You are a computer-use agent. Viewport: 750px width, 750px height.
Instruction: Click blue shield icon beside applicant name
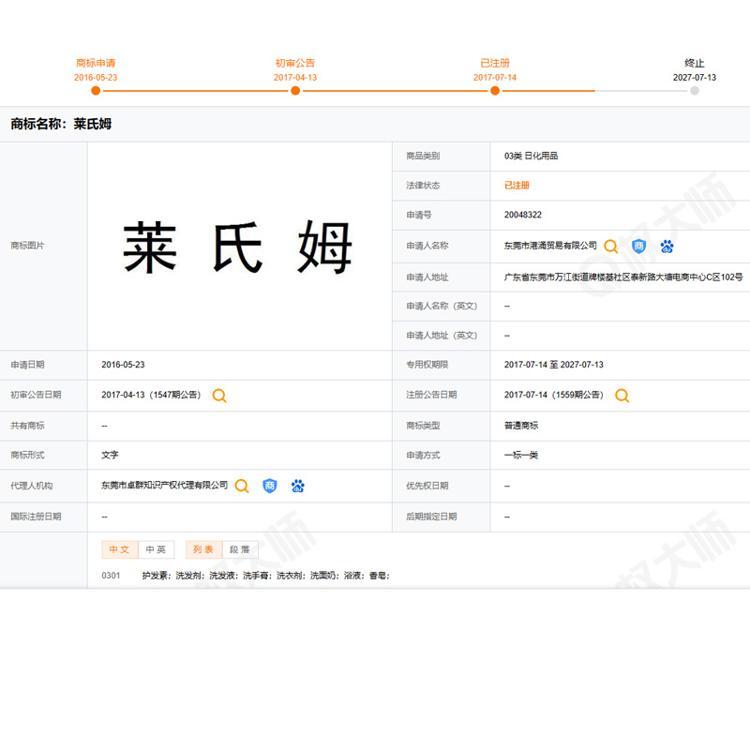[639, 246]
